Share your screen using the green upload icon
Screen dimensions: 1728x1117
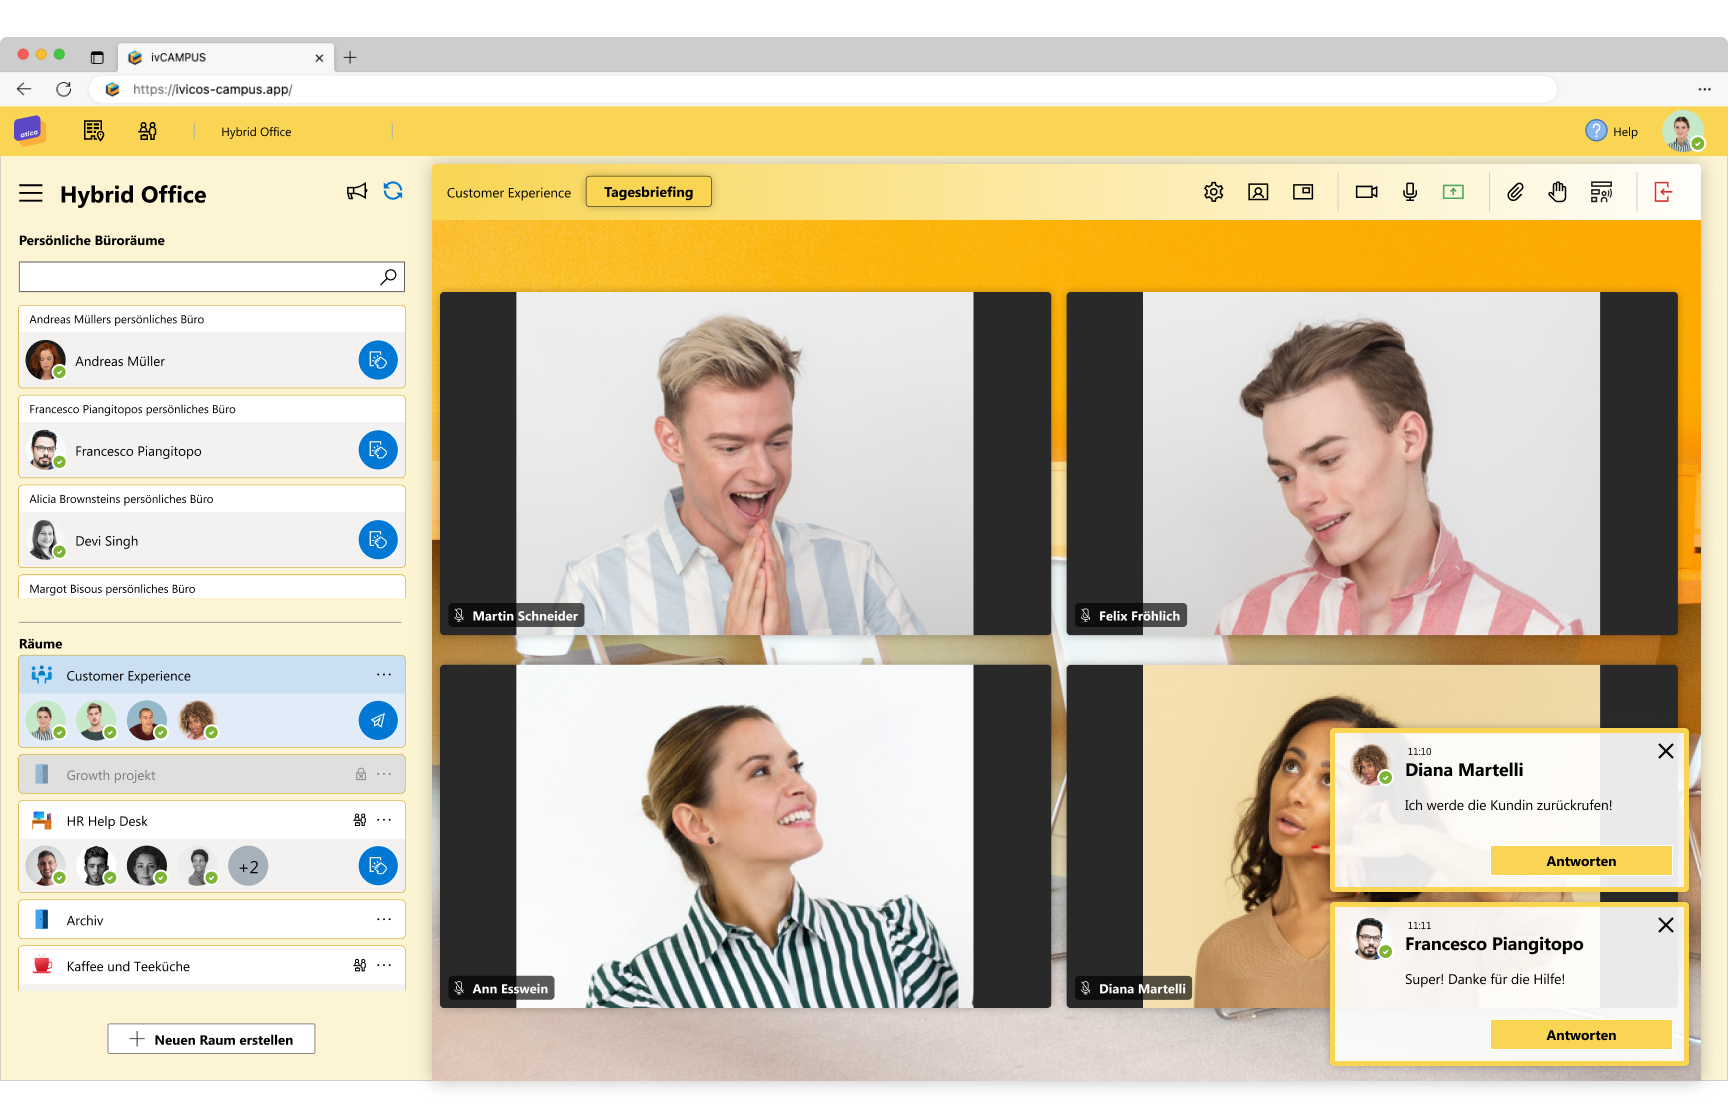pos(1454,191)
